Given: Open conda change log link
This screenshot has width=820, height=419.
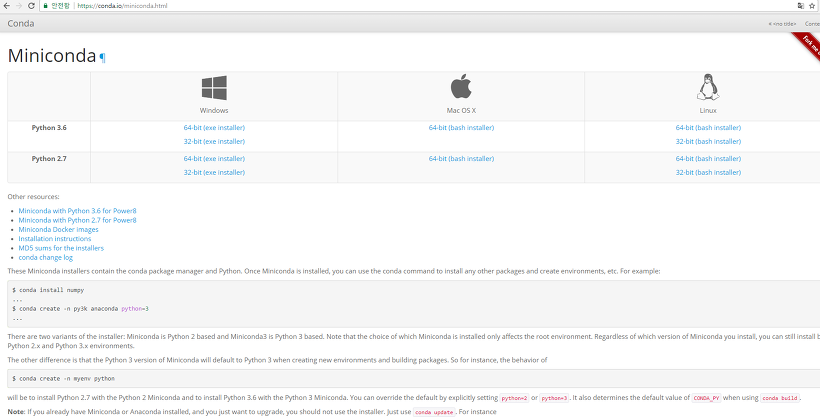Looking at the screenshot, I should pyautogui.click(x=45, y=257).
